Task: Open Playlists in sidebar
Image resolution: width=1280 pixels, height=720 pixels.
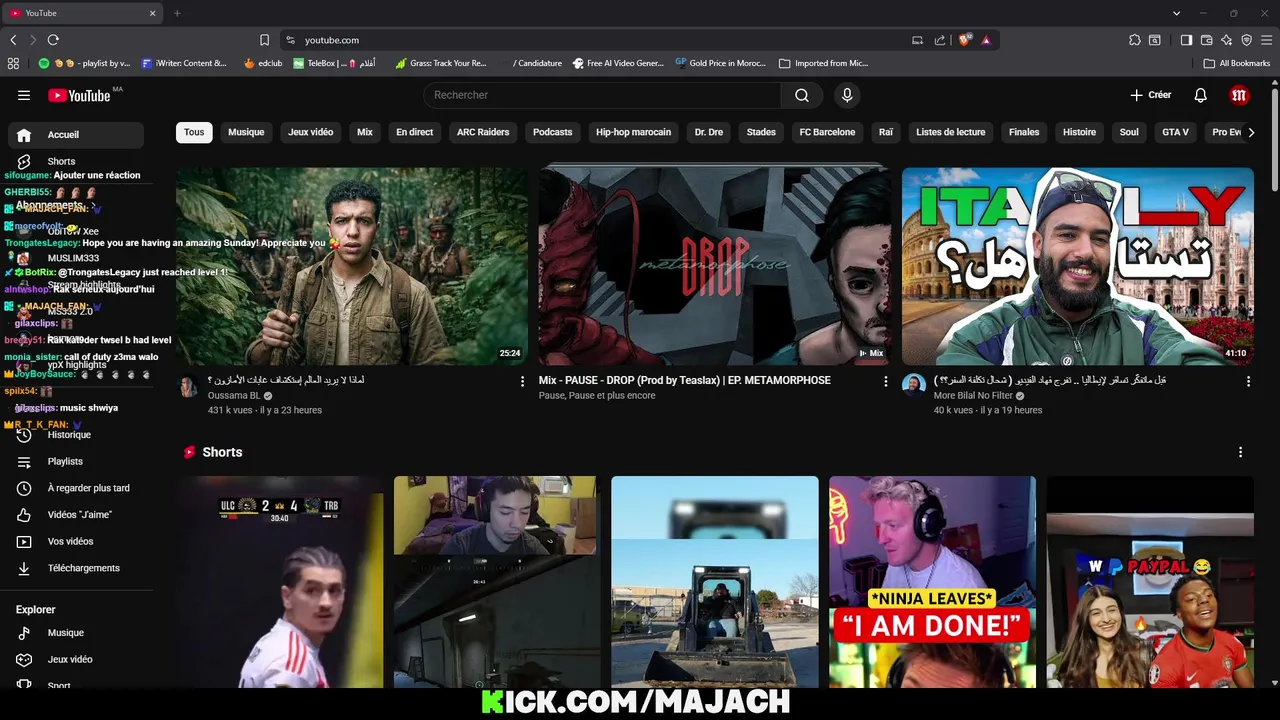Action: point(76,461)
